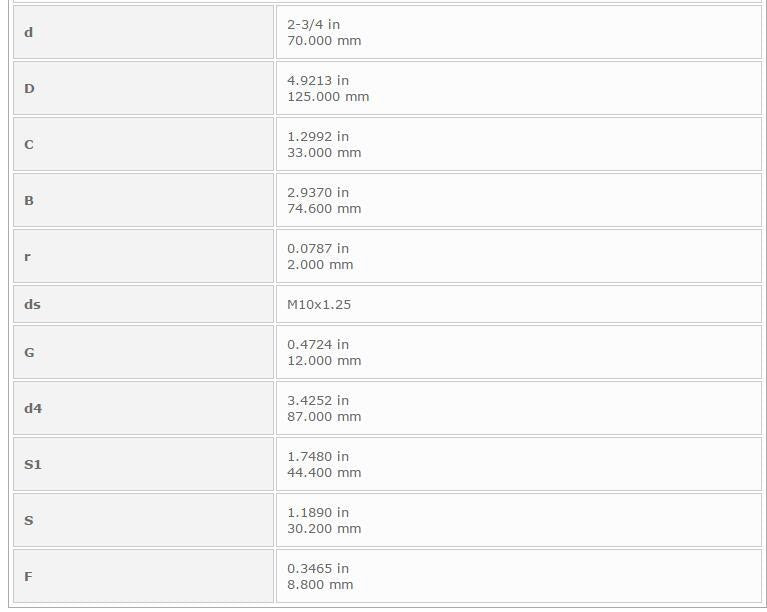This screenshot has height=612, width=767.
Task: Select the 44.400 mm value cell
Action: [519, 464]
